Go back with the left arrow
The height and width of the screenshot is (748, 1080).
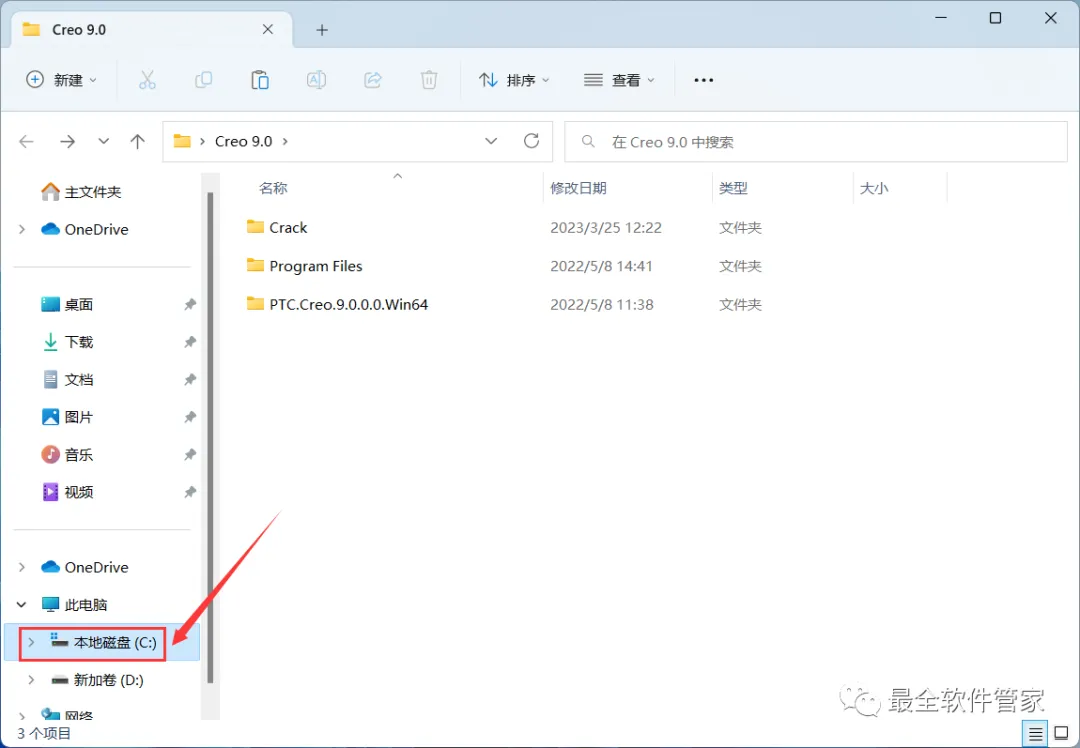coord(26,141)
